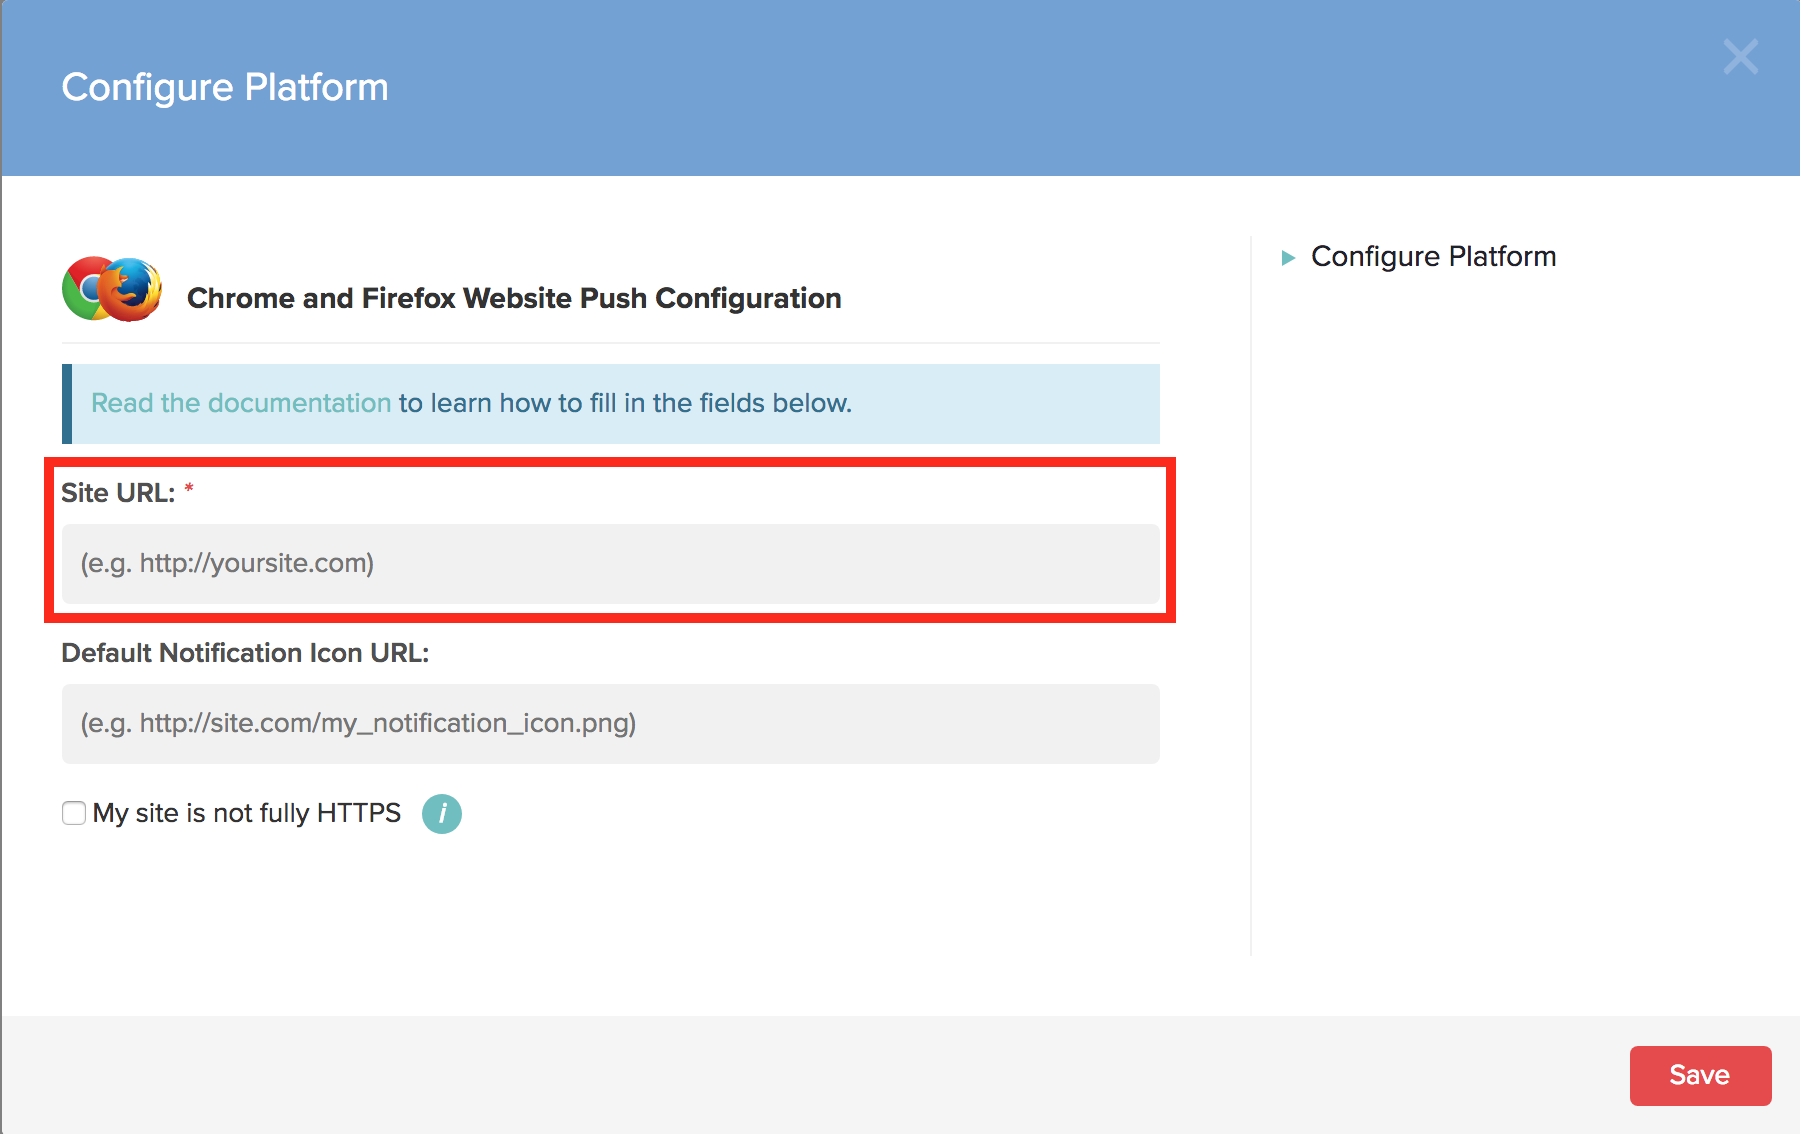Click the Chrome and Firefox Website Push Configuration heading

coord(514,298)
